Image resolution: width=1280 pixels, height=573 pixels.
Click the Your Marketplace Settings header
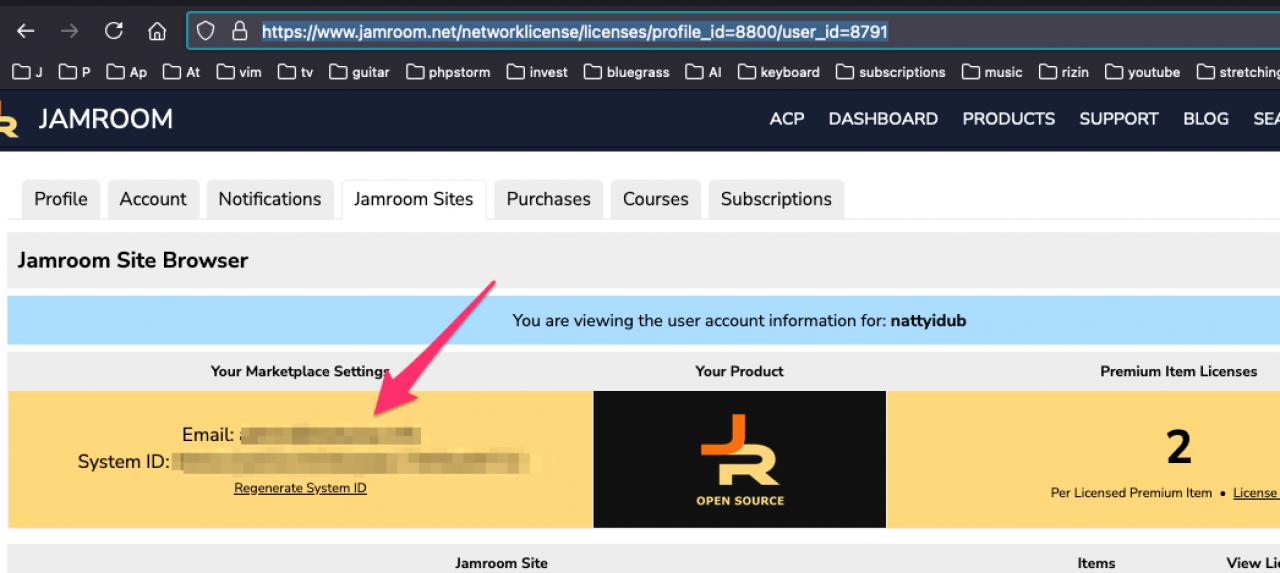coord(300,371)
